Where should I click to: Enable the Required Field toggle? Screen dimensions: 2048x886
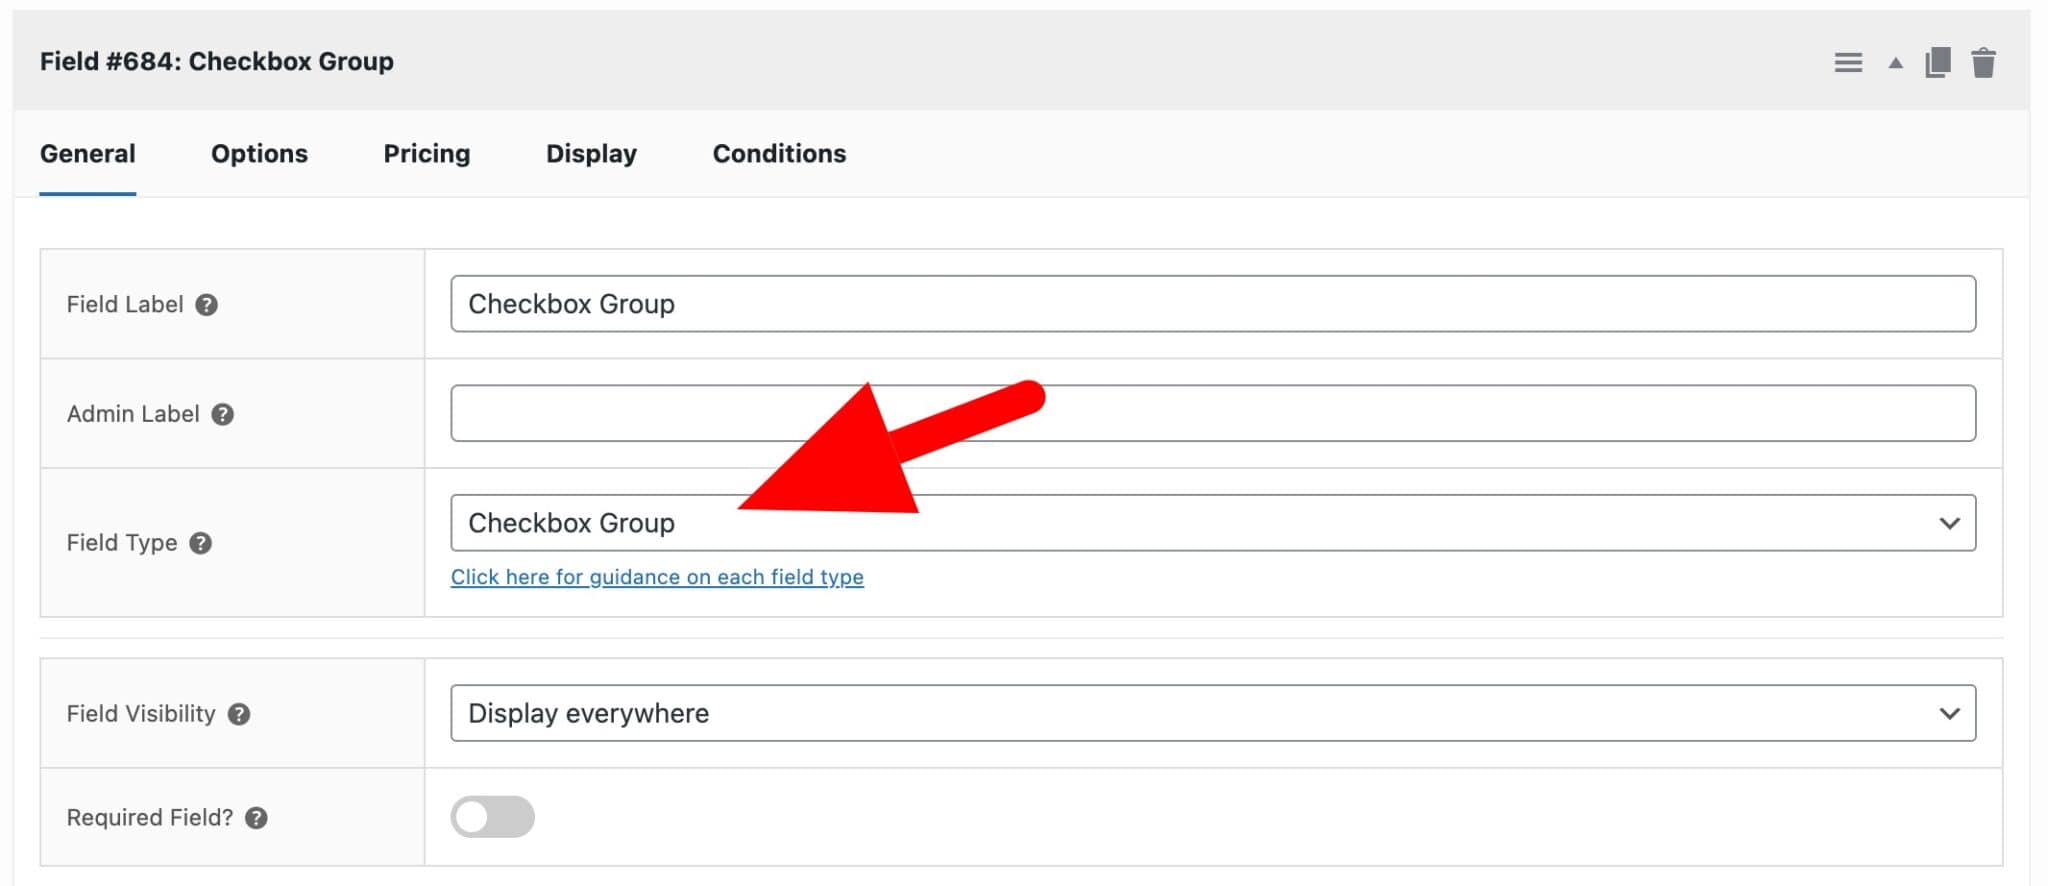pyautogui.click(x=492, y=817)
